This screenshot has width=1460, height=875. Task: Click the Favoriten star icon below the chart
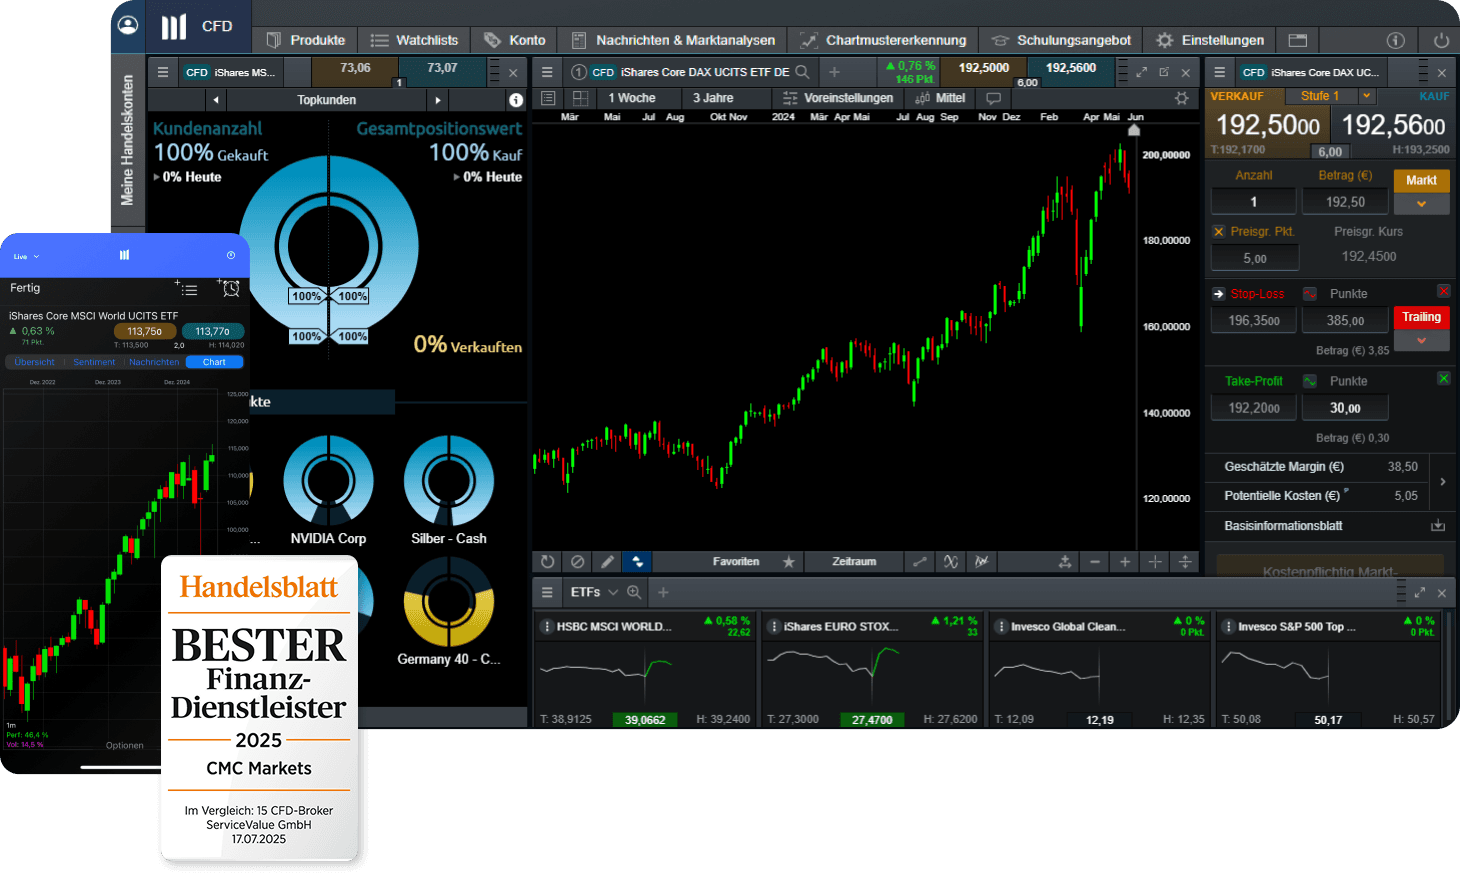tap(789, 561)
